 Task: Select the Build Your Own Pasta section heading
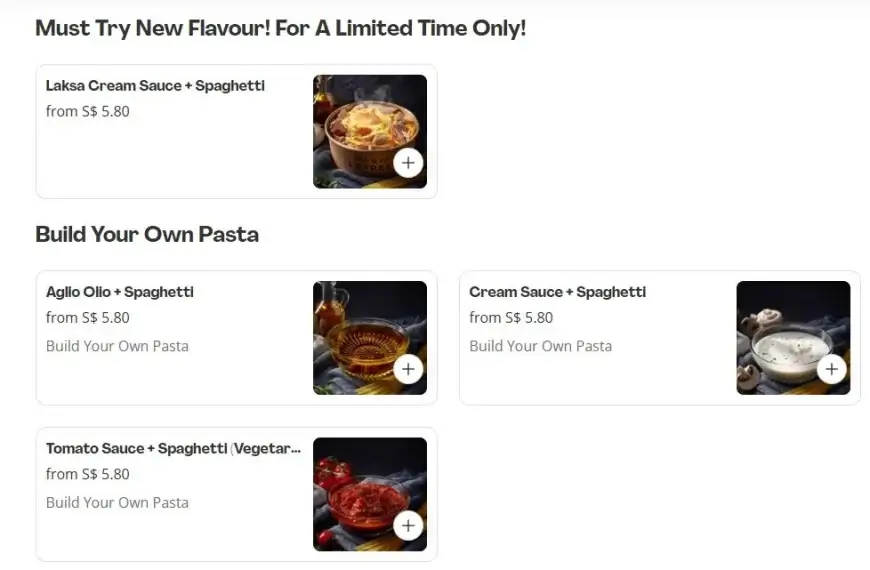click(147, 235)
